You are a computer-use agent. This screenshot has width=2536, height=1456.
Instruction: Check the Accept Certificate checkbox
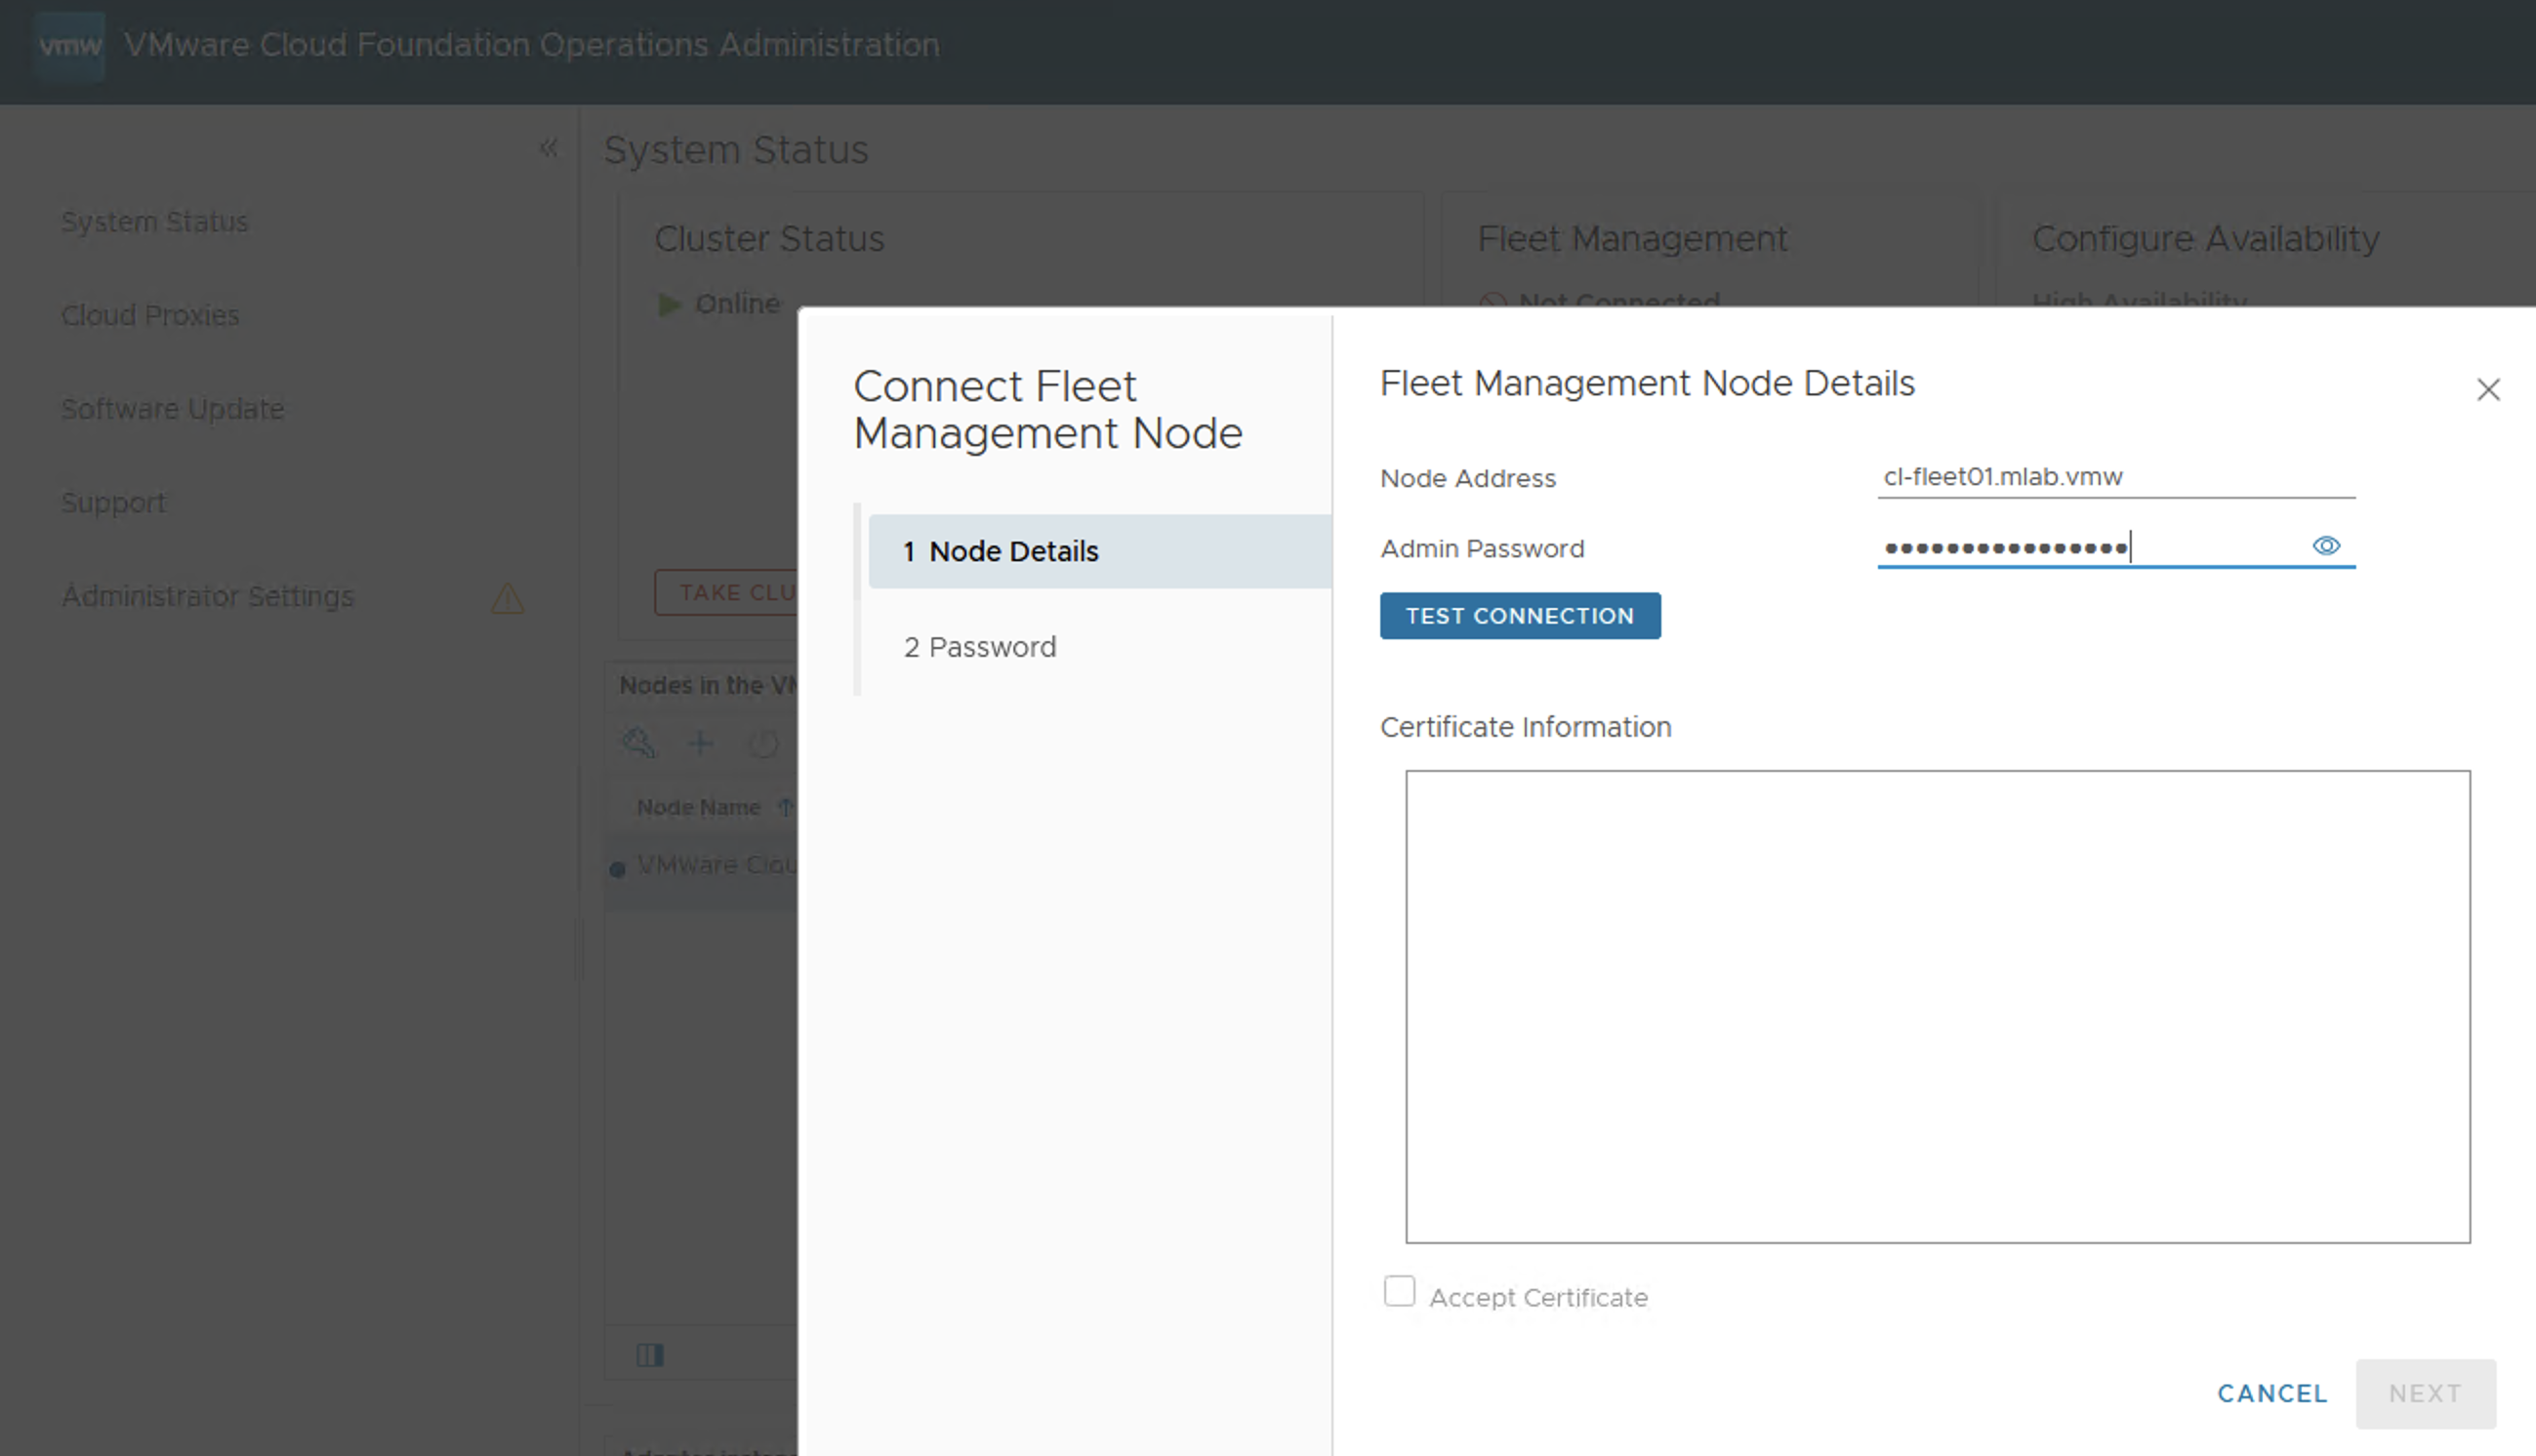point(1399,1291)
